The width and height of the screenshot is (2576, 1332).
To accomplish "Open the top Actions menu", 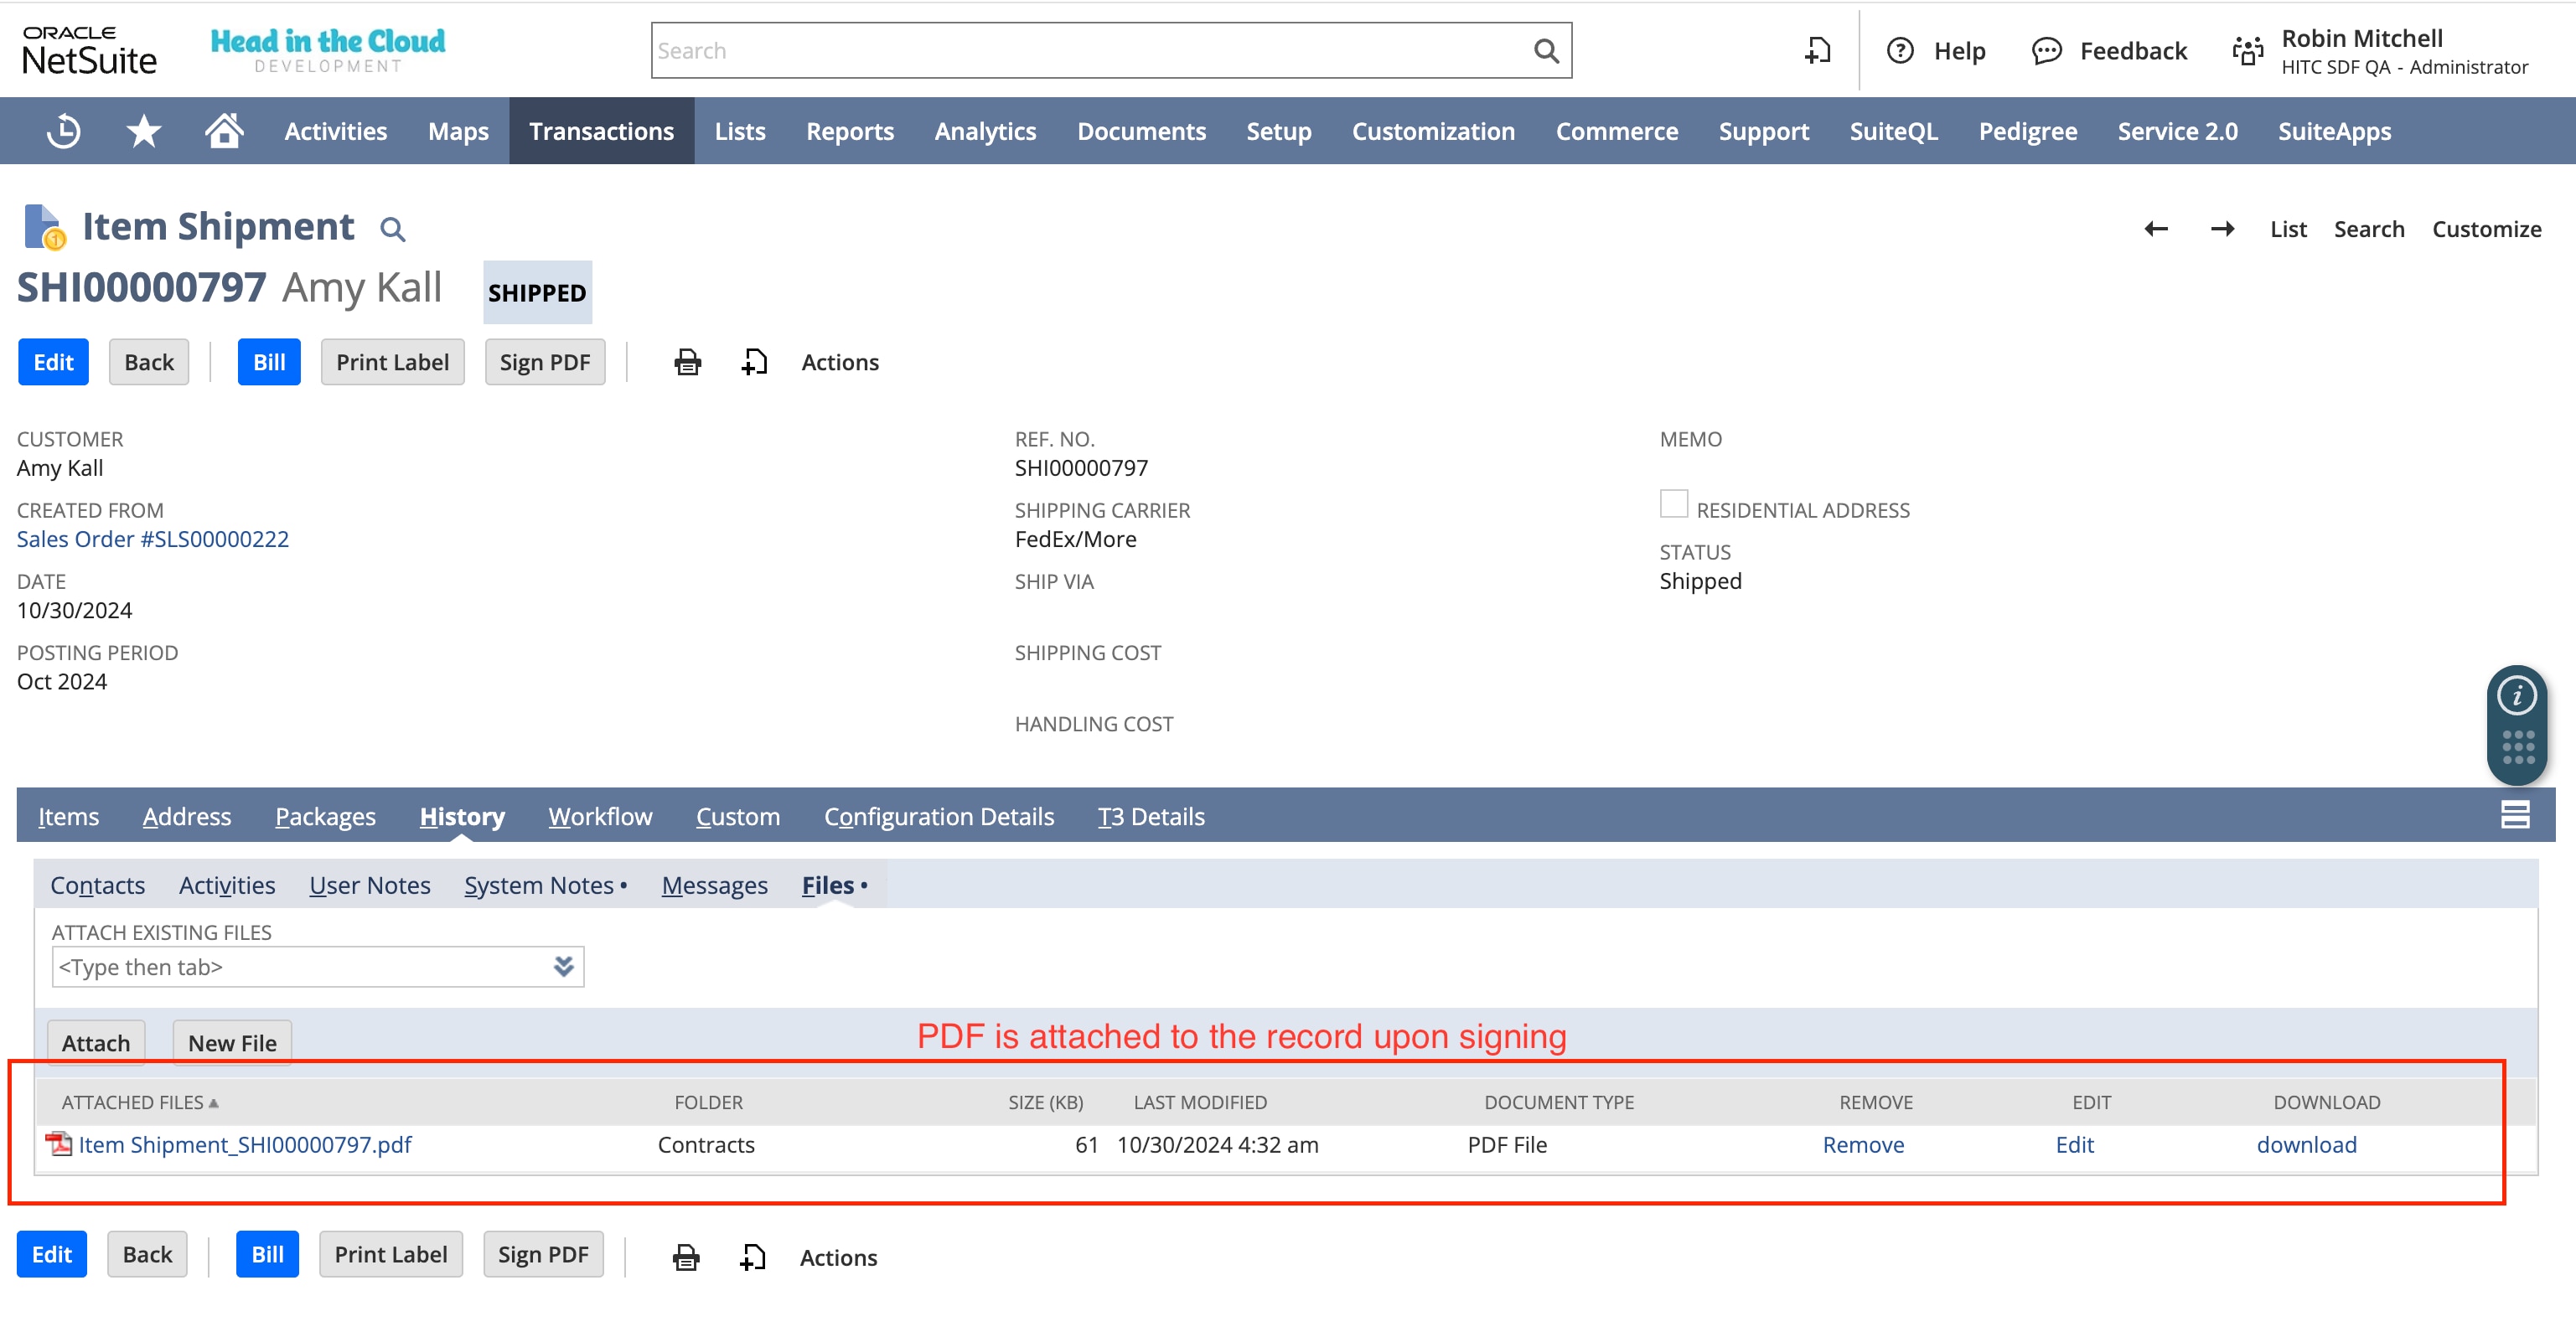I will [x=839, y=362].
